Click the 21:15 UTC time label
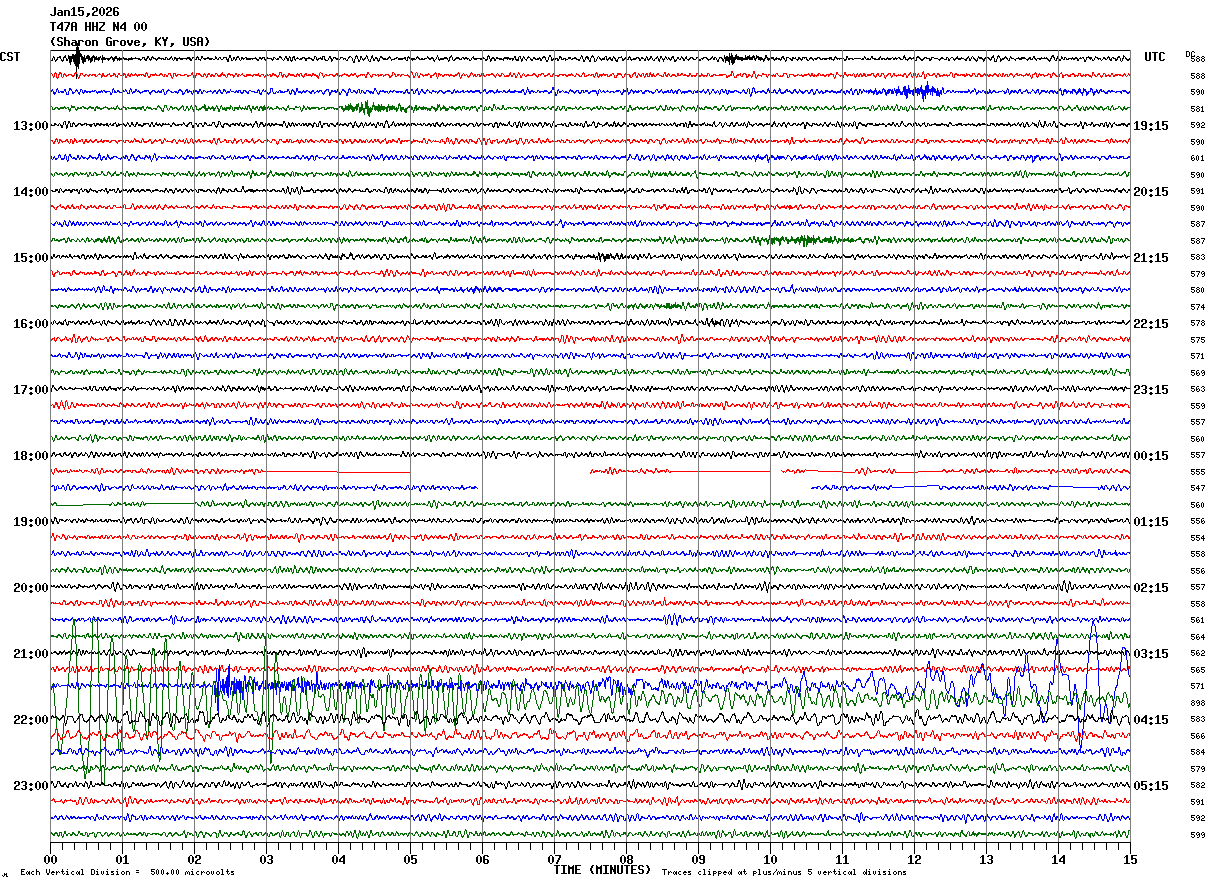 point(1151,258)
